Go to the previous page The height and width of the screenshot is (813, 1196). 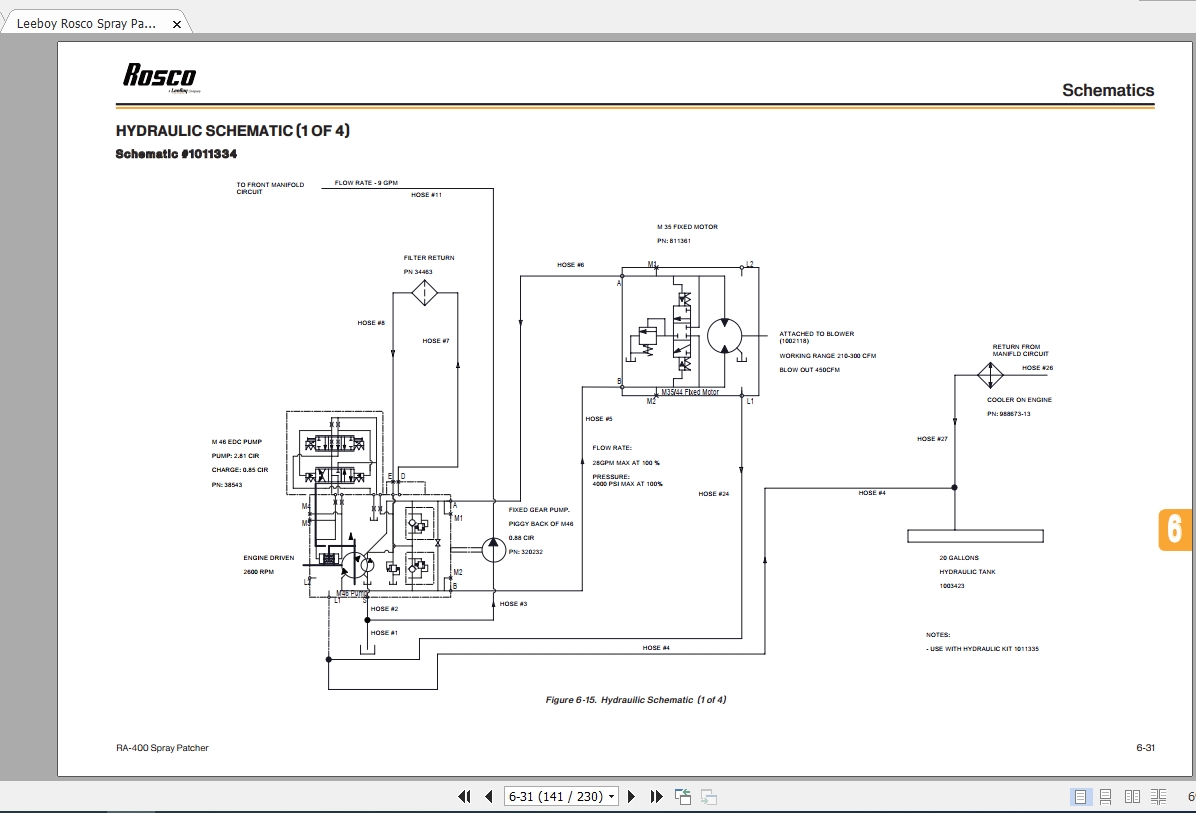(x=489, y=796)
